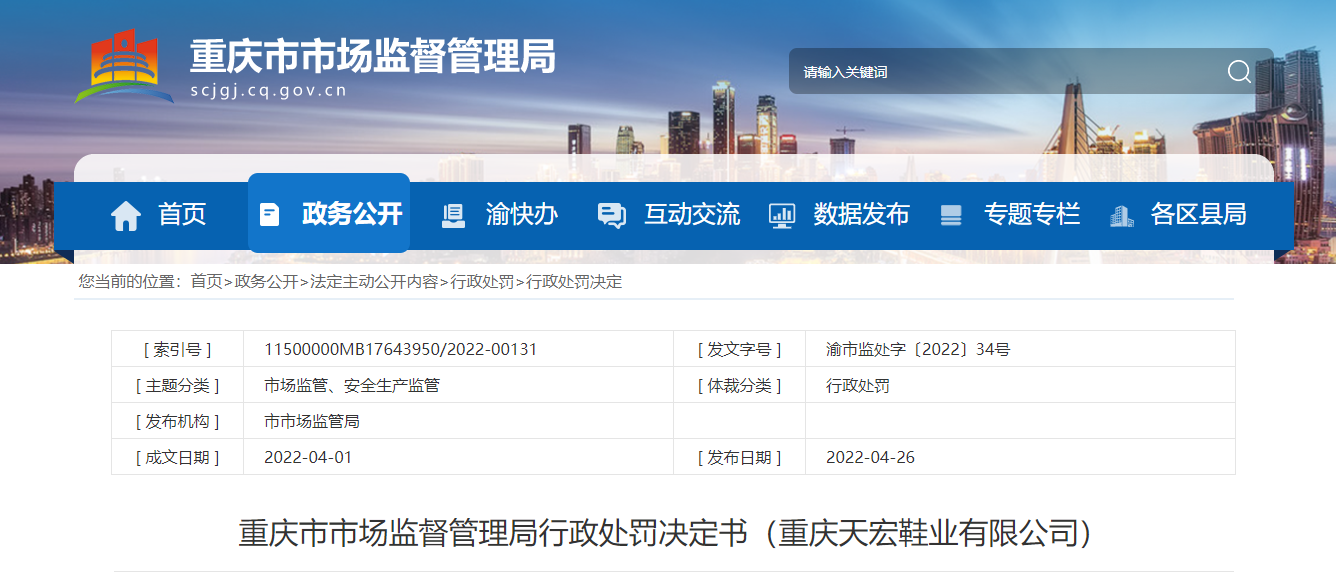The height and width of the screenshot is (584, 1336).
Task: Click the chart icon beside 数据发布
Action: [781, 215]
